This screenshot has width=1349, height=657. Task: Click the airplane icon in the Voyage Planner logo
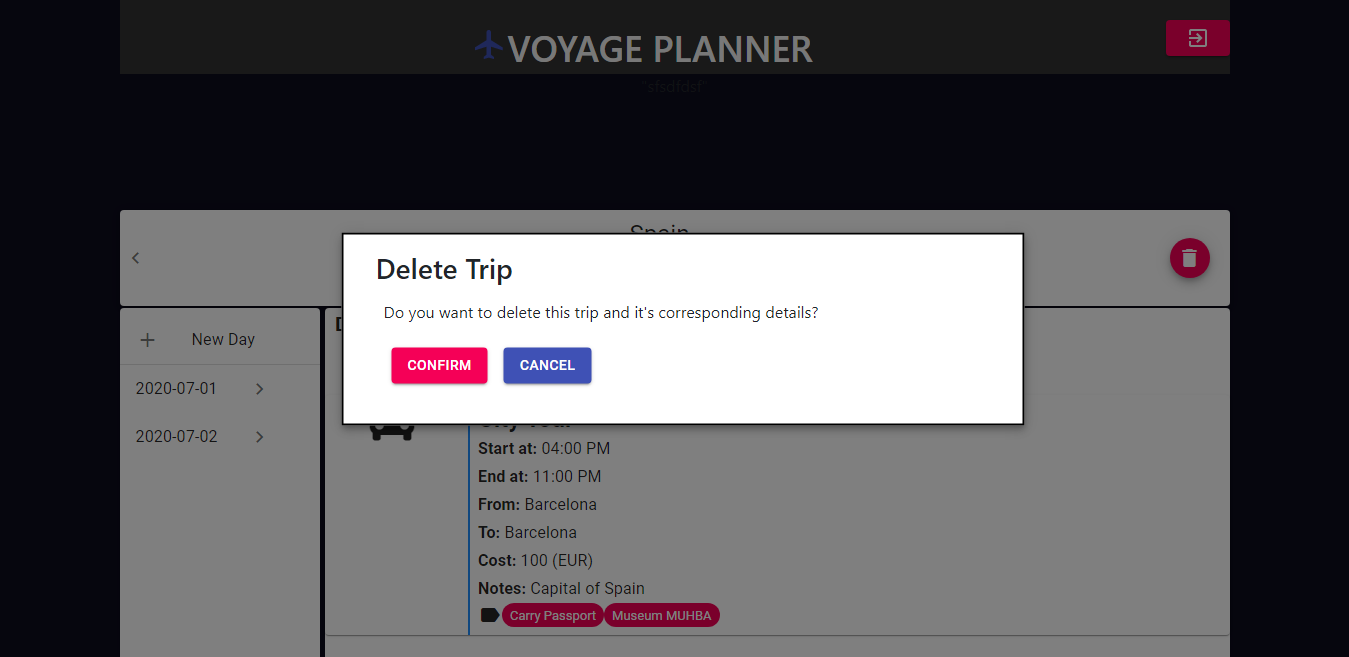(487, 45)
